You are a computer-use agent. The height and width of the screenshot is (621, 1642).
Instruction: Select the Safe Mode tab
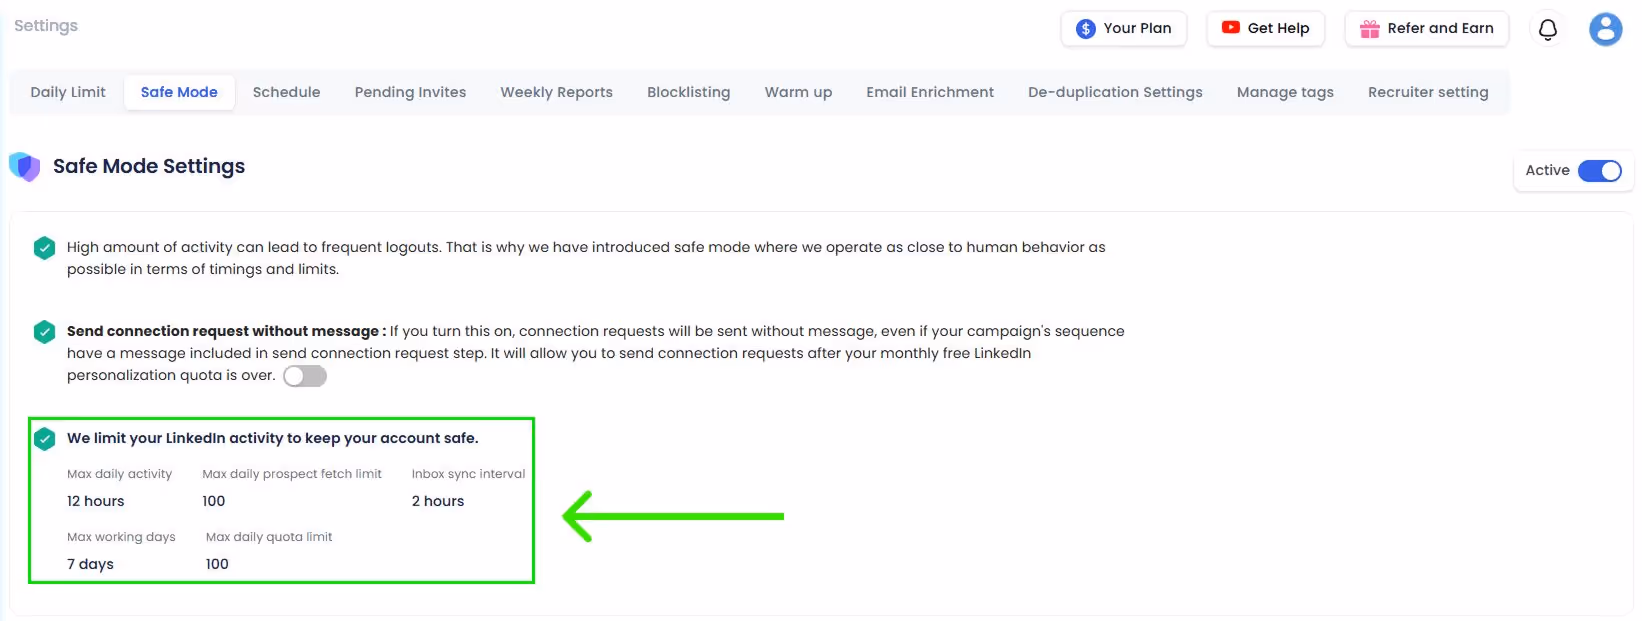click(x=179, y=92)
